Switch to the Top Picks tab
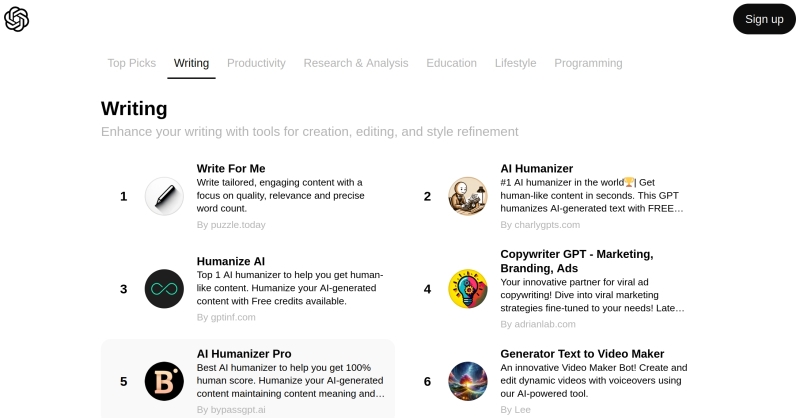This screenshot has height=418, width=800. coord(132,63)
